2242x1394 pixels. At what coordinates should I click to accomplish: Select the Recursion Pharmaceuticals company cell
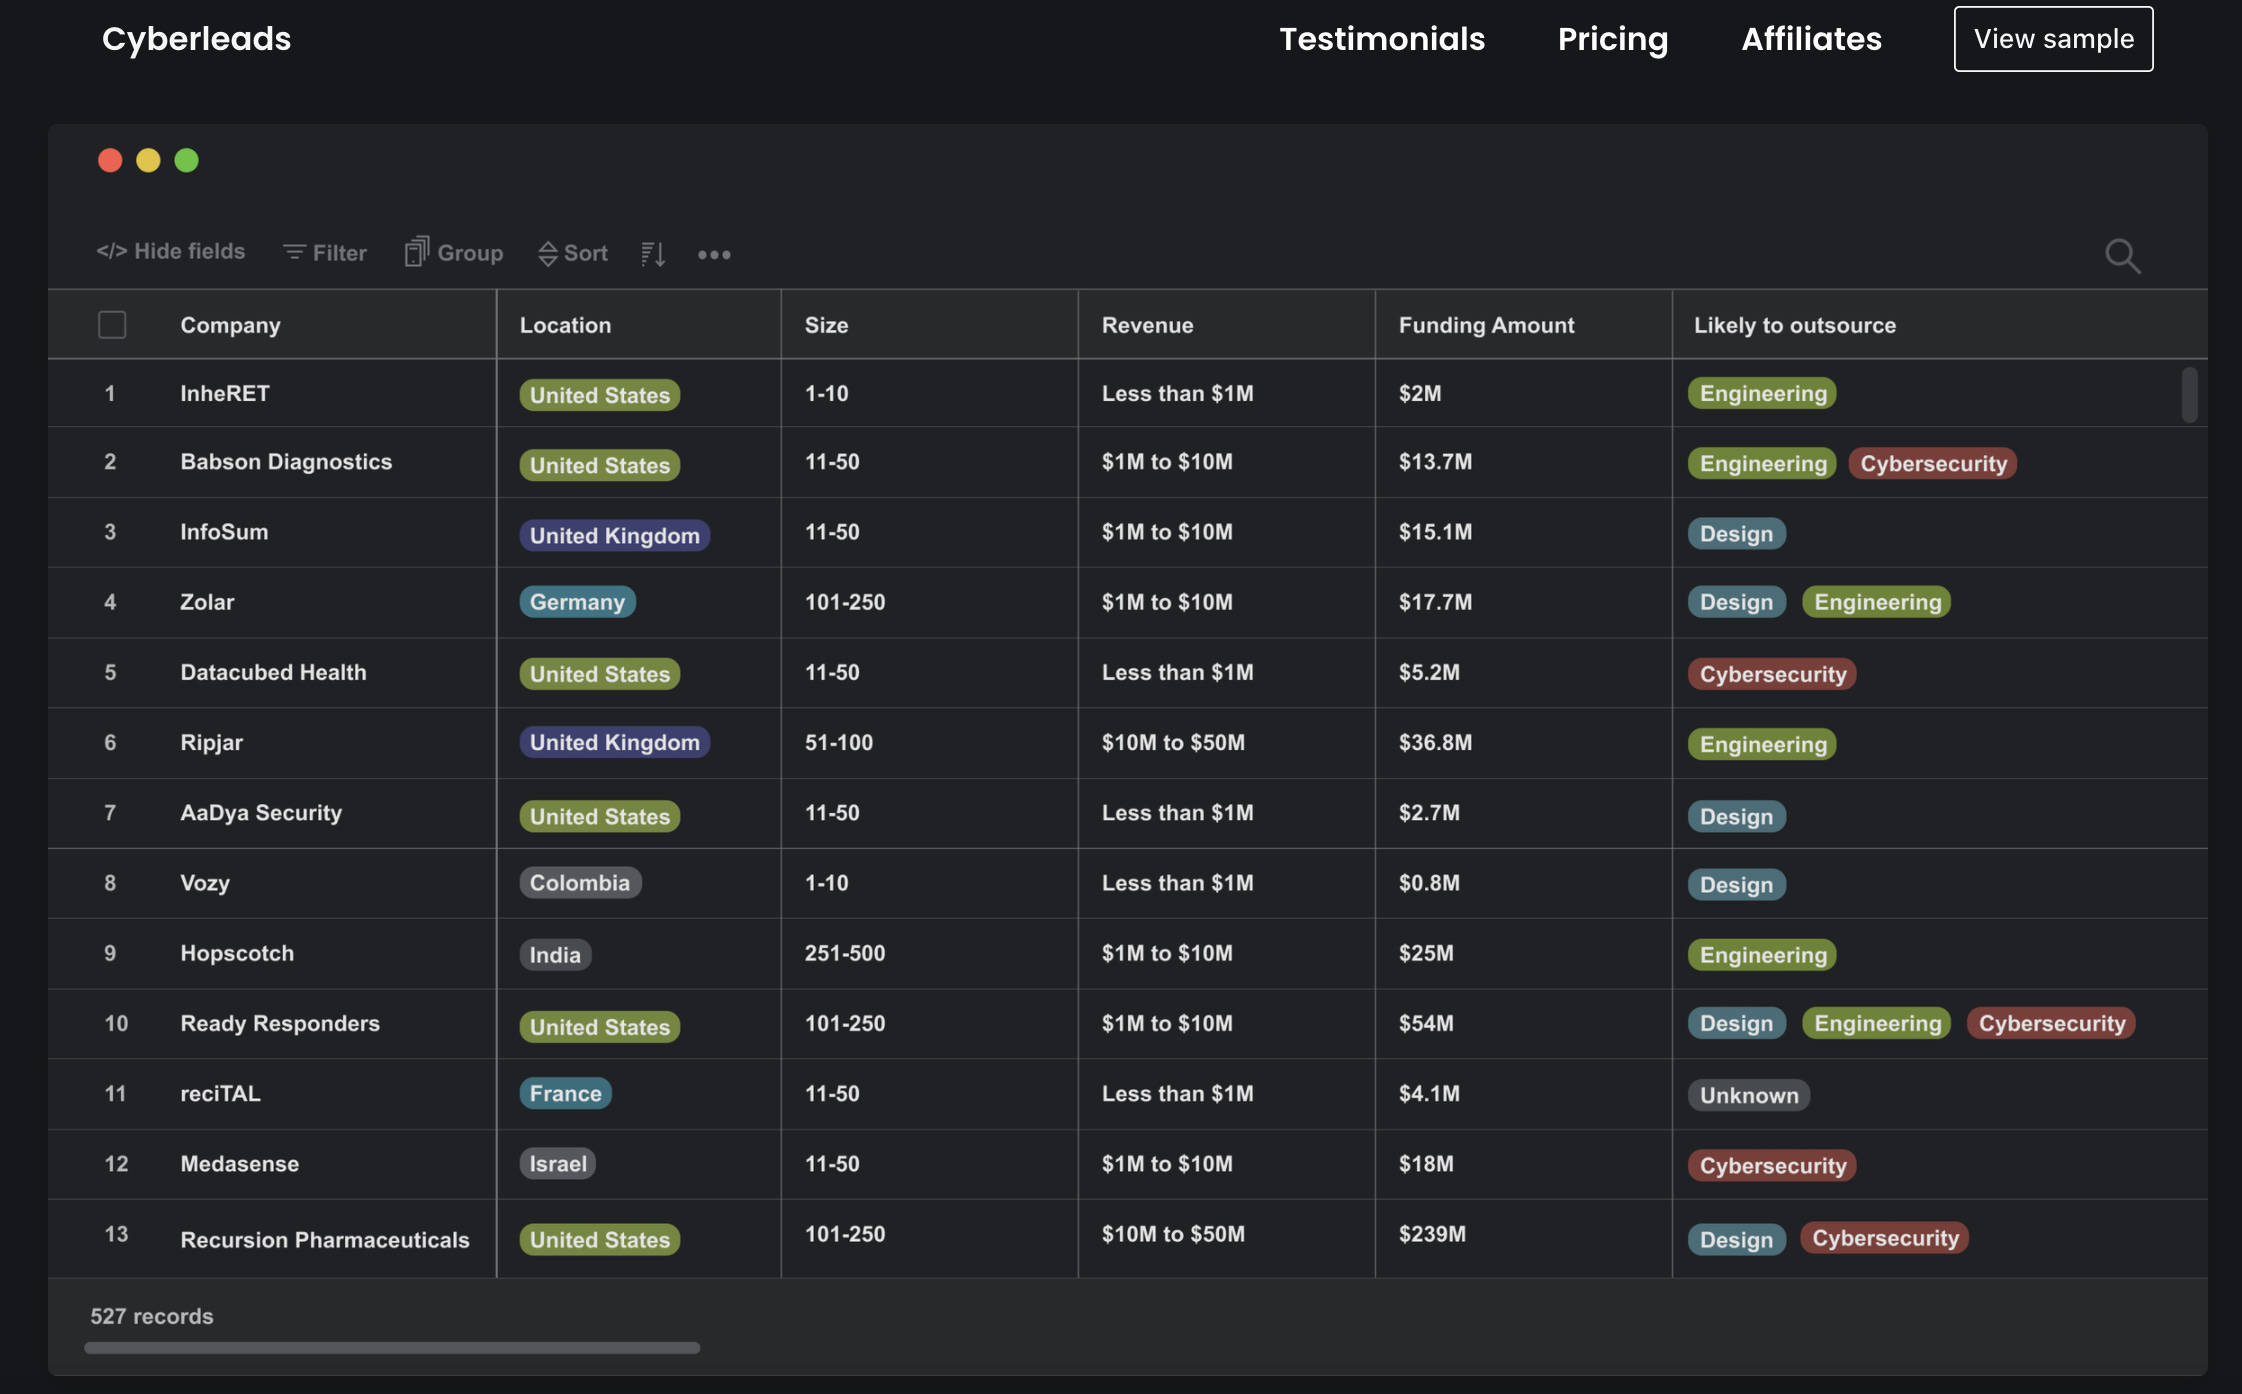click(x=324, y=1239)
